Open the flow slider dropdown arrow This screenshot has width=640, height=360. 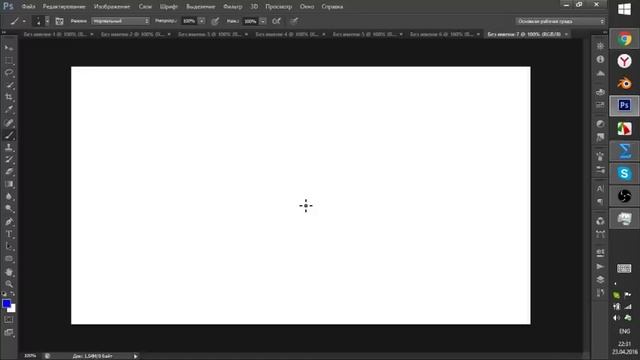(x=263, y=21)
